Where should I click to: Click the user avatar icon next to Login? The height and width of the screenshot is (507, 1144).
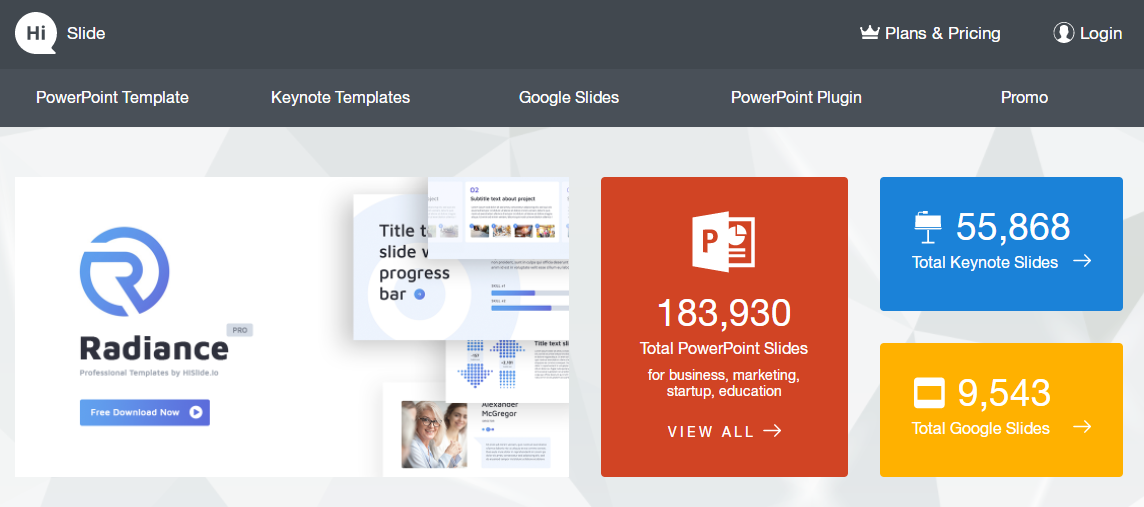point(1064,33)
